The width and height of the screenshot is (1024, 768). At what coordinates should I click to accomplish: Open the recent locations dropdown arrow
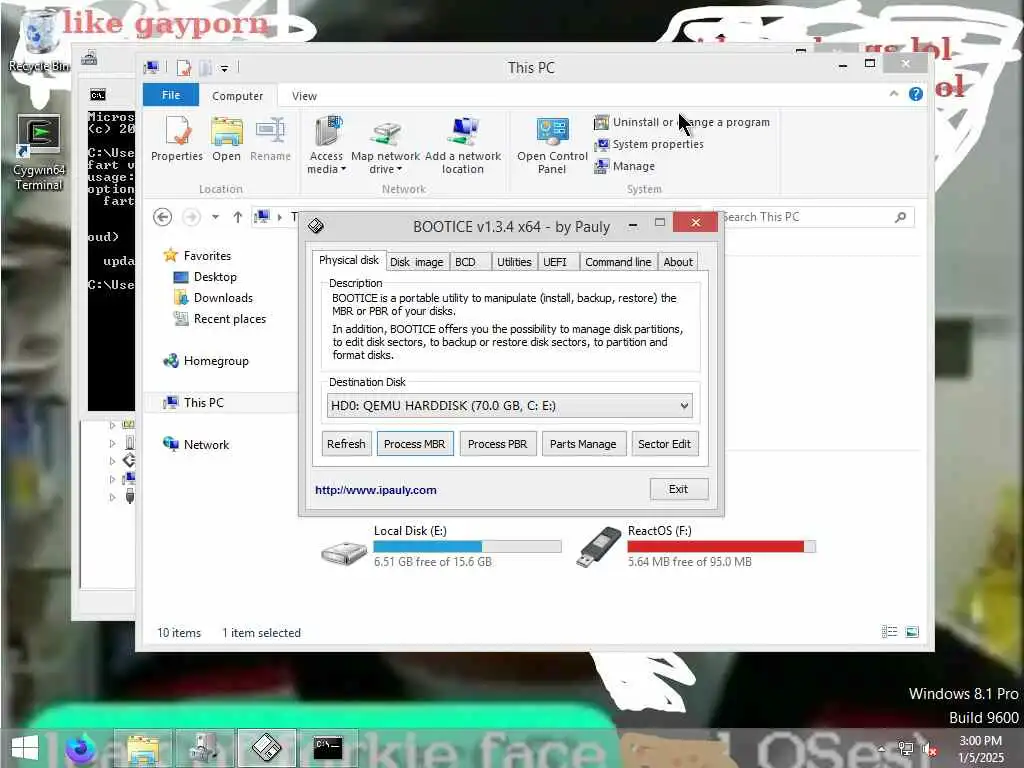(215, 217)
